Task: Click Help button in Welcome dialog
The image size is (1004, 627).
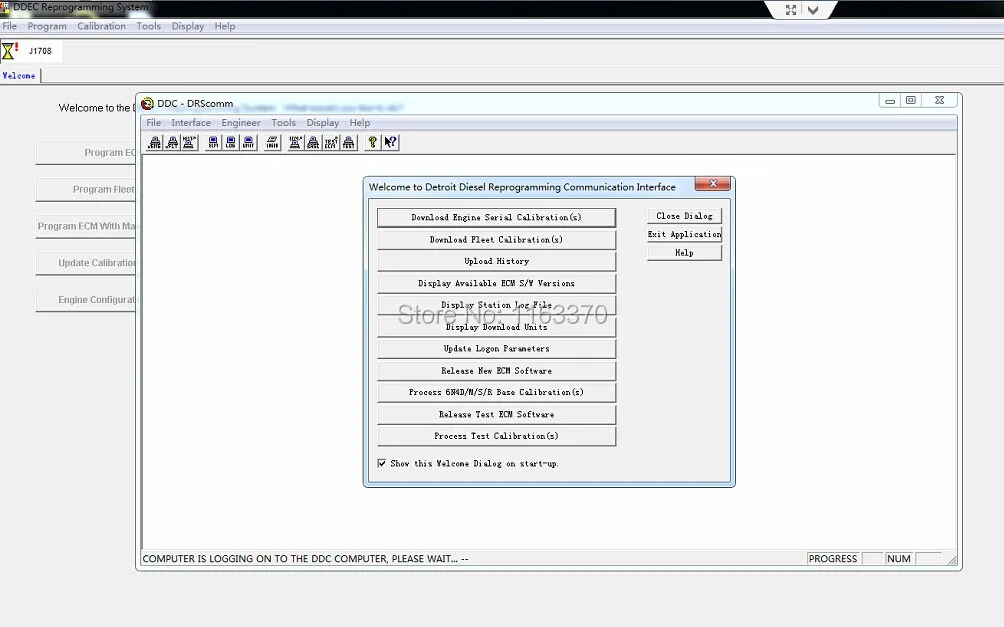Action: [x=684, y=253]
